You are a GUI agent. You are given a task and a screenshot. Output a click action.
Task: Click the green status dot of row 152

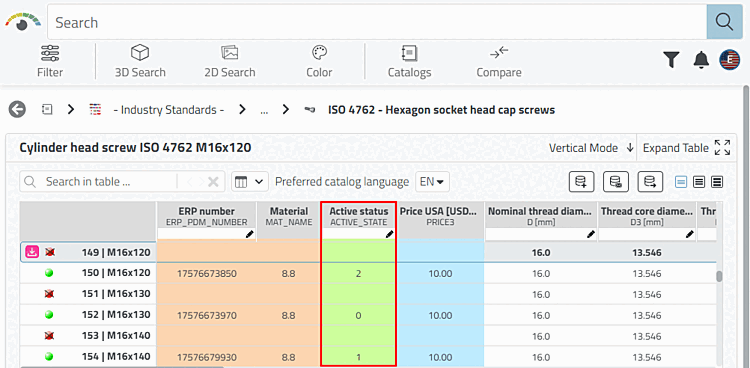click(x=49, y=315)
